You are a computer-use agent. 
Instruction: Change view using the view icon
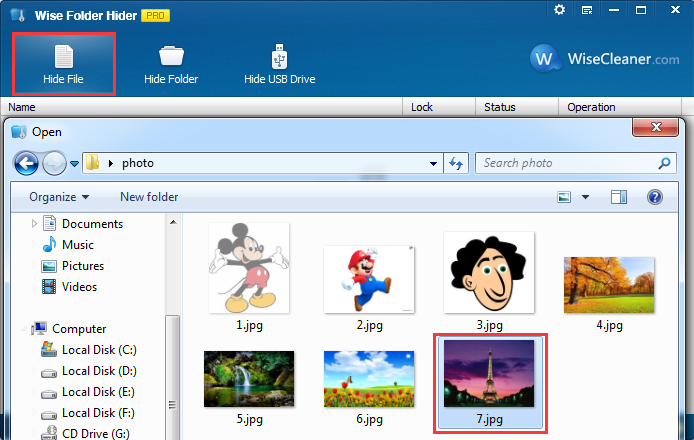pos(564,197)
